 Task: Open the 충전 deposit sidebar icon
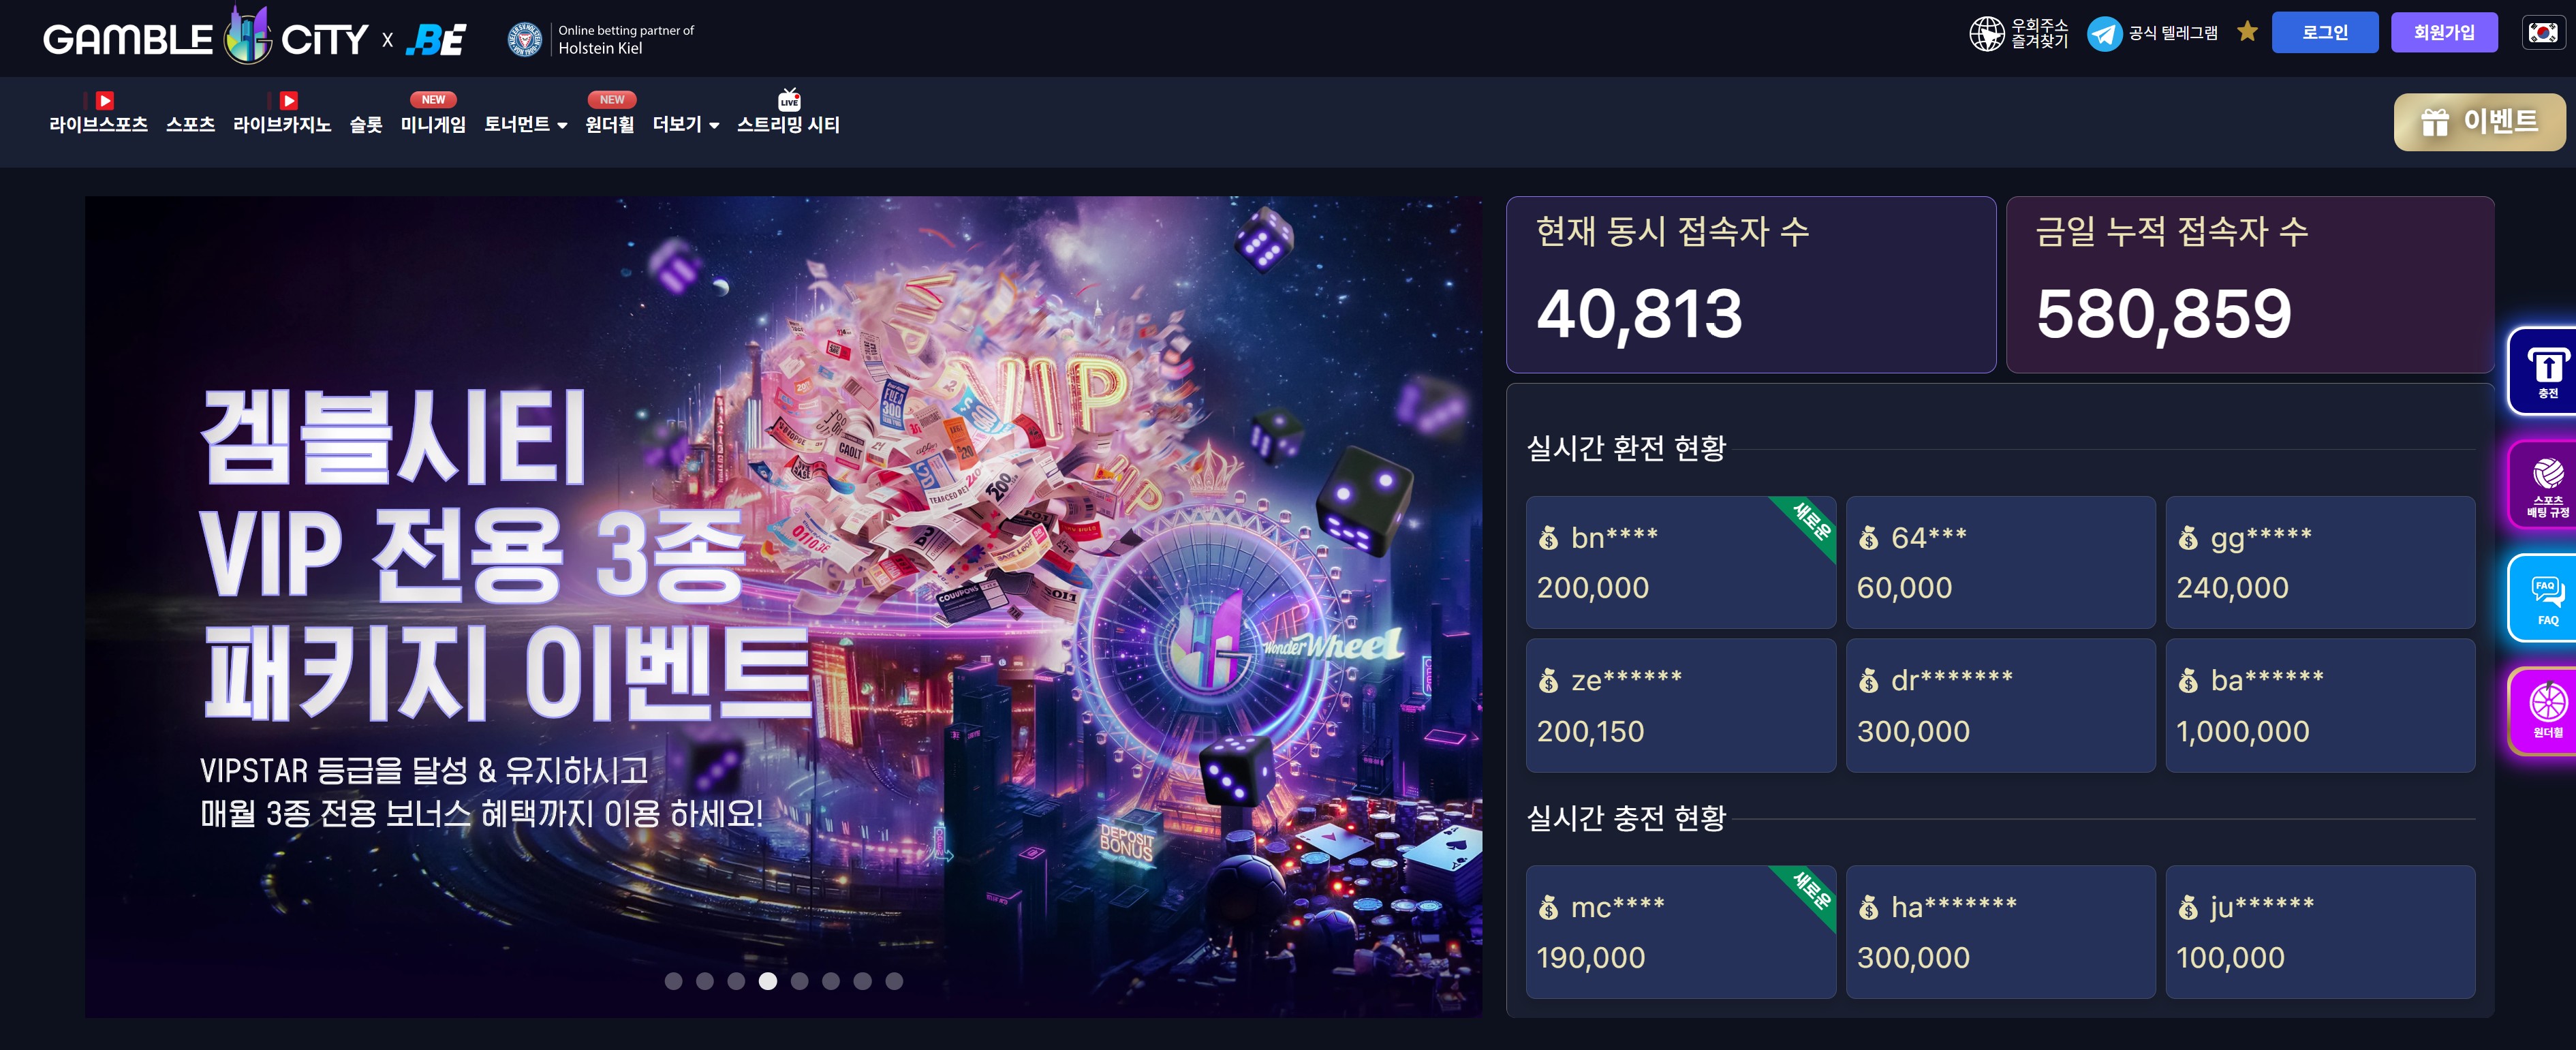(2546, 371)
